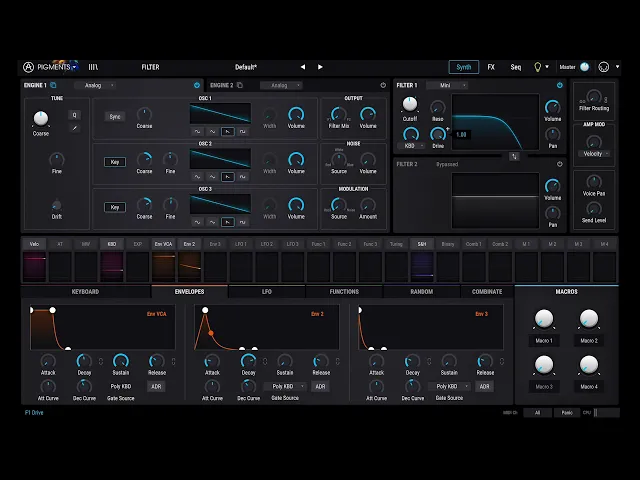Image resolution: width=640 pixels, height=480 pixels.
Task: Toggle Engine 1 power button
Action: [197, 85]
